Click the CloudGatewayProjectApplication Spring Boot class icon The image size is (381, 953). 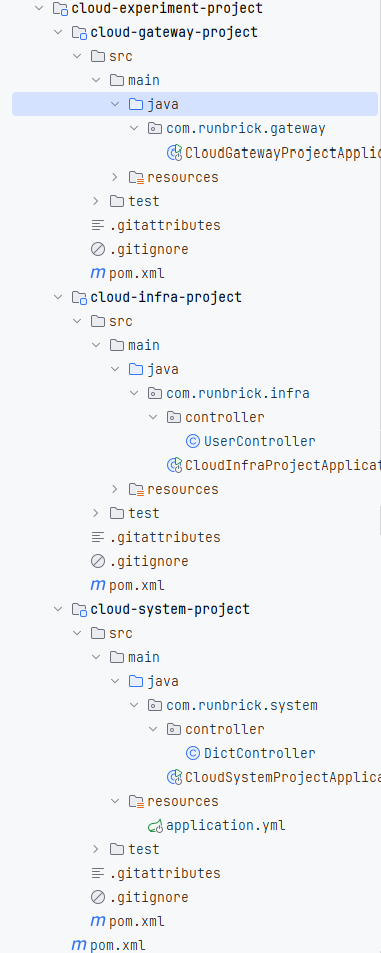(x=174, y=153)
